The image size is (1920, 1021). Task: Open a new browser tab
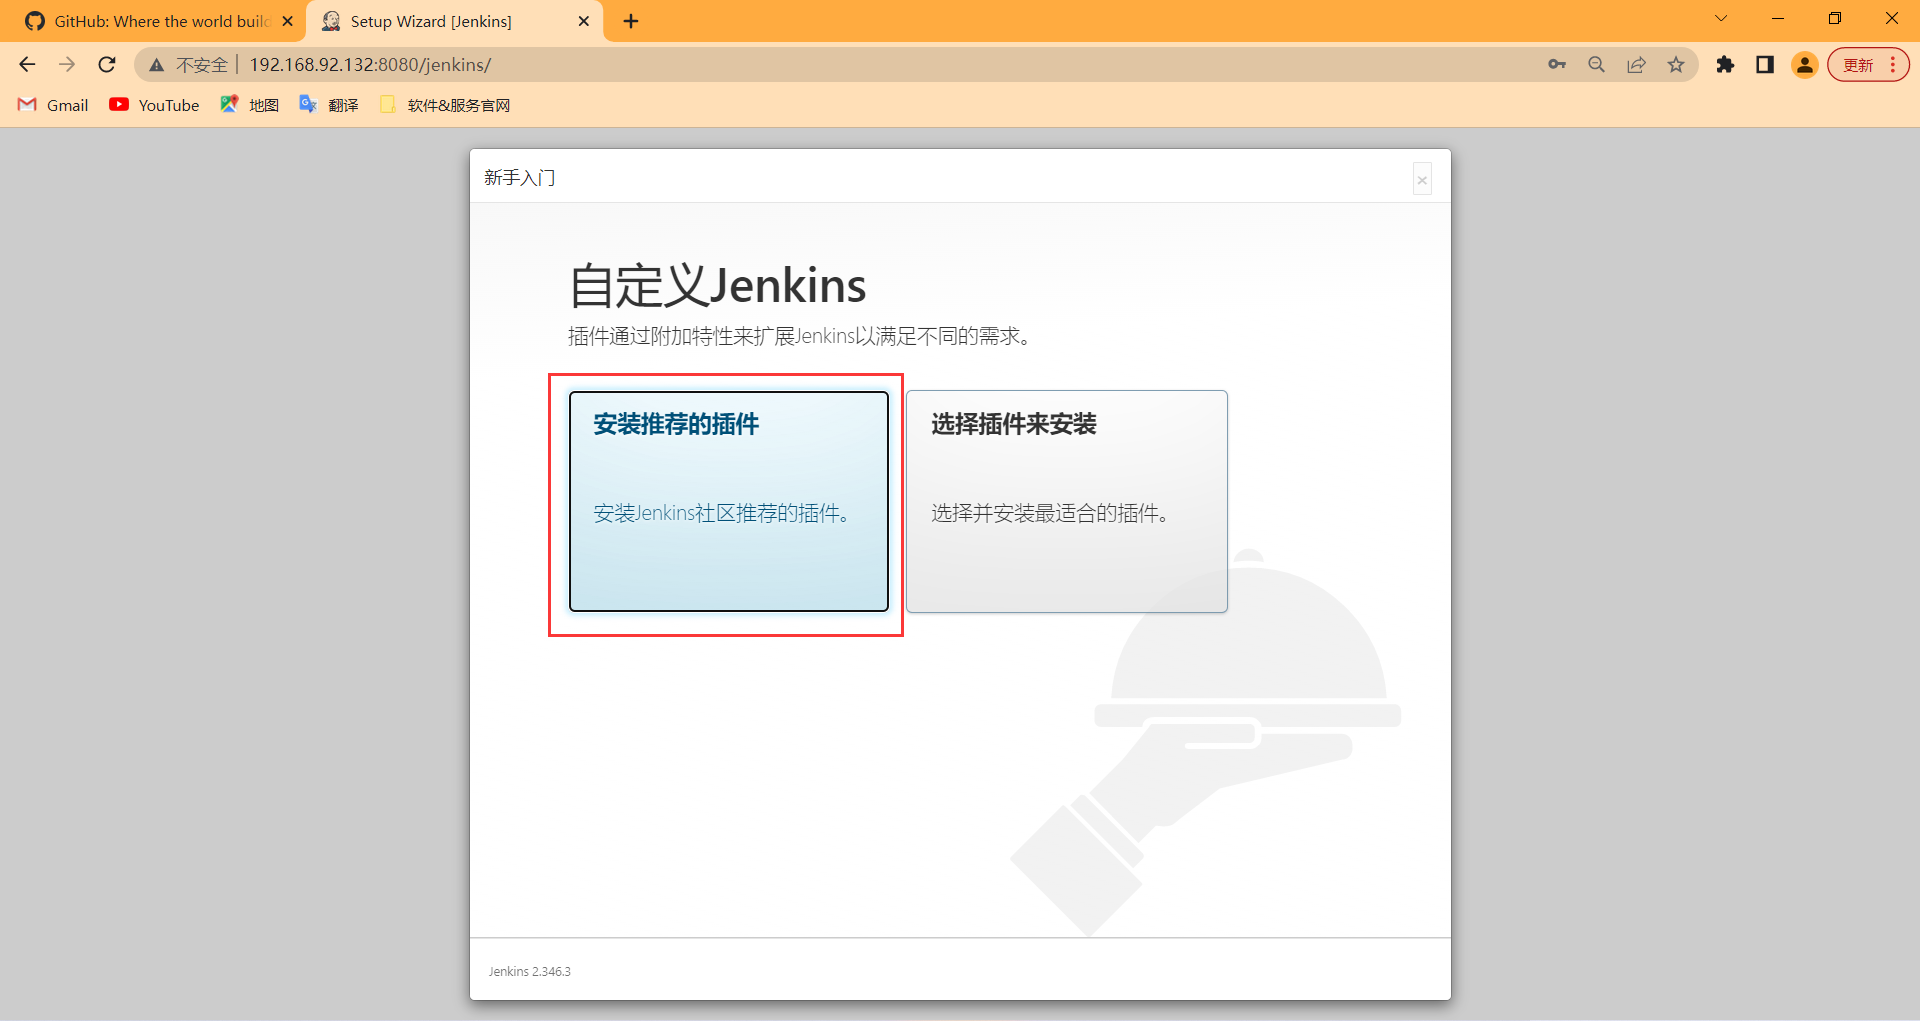coord(631,21)
